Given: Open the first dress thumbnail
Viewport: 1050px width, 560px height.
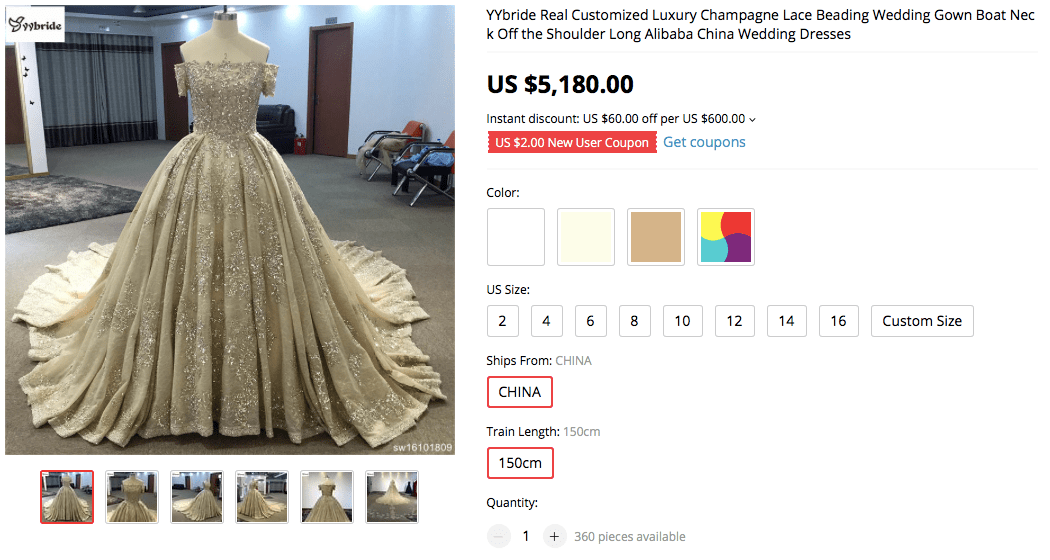Looking at the screenshot, I should coord(67,497).
